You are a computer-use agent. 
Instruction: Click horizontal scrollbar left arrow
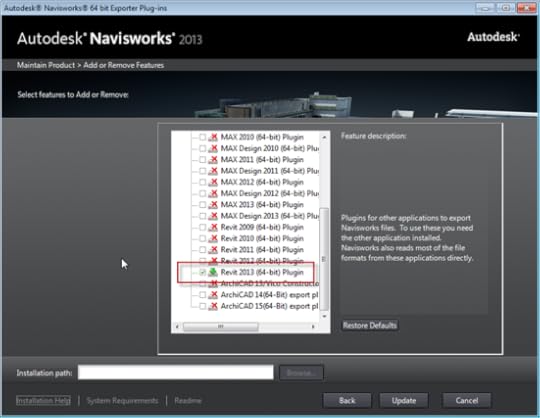point(177,326)
